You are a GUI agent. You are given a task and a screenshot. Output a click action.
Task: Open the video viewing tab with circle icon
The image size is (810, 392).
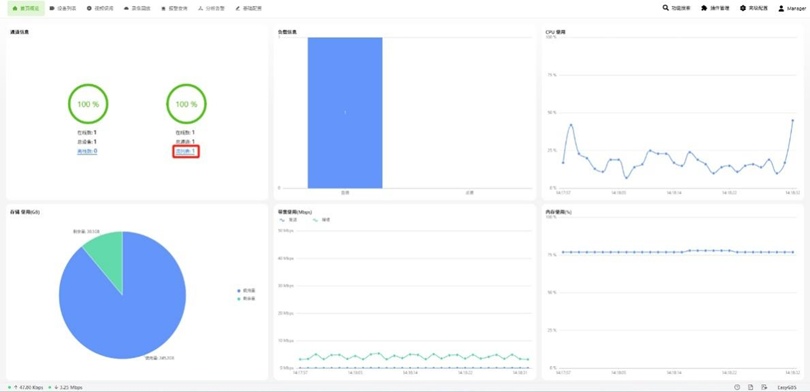click(x=100, y=8)
